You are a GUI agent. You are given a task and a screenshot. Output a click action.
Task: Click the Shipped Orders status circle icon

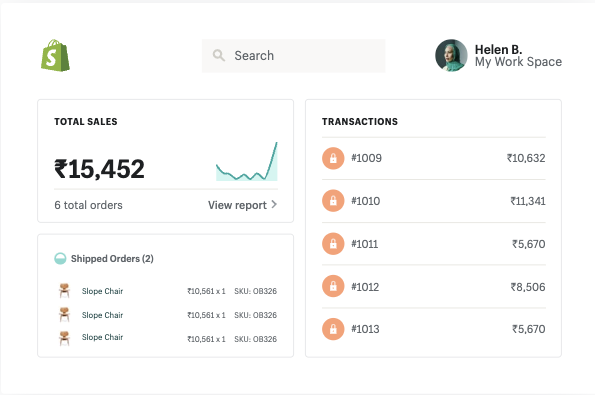click(x=60, y=258)
